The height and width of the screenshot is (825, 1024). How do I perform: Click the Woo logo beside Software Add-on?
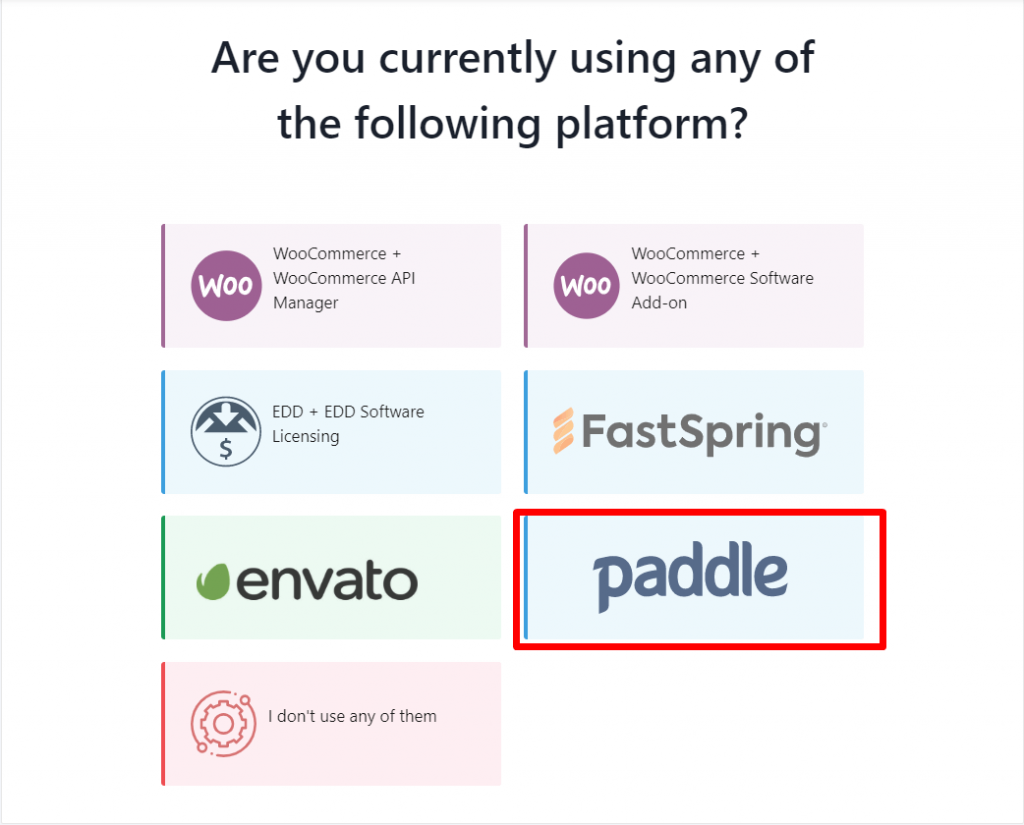pyautogui.click(x=586, y=285)
